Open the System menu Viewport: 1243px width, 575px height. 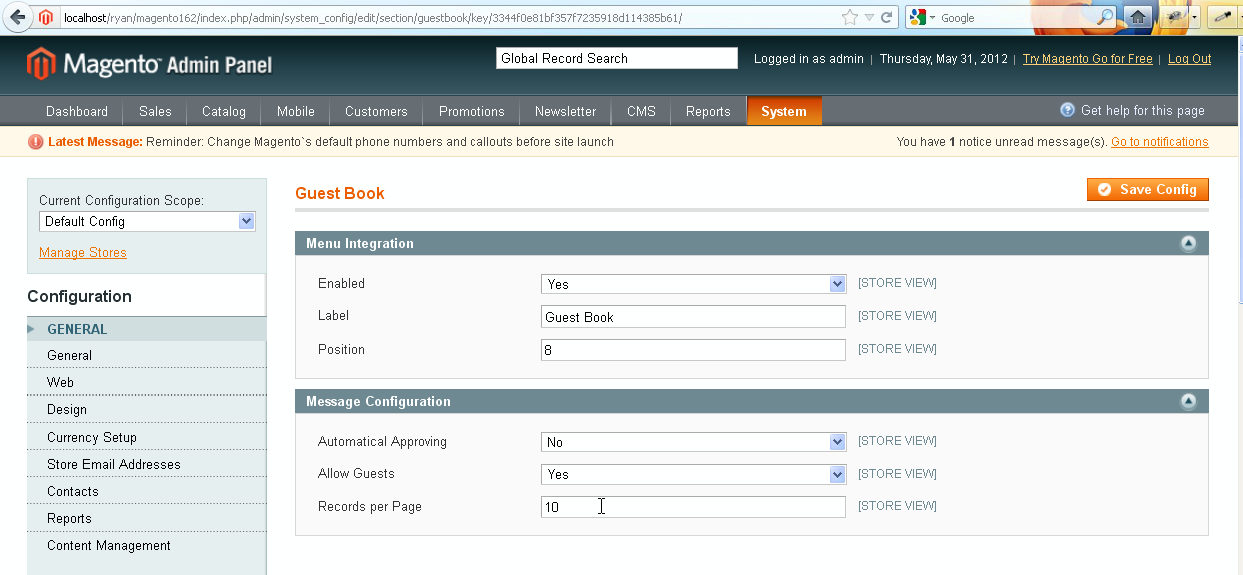pos(783,111)
